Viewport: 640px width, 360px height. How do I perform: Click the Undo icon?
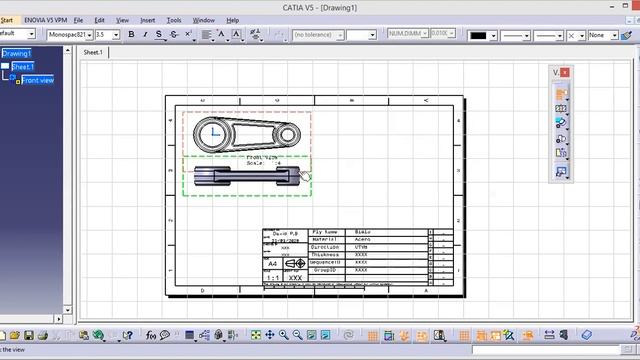[x=98, y=336]
